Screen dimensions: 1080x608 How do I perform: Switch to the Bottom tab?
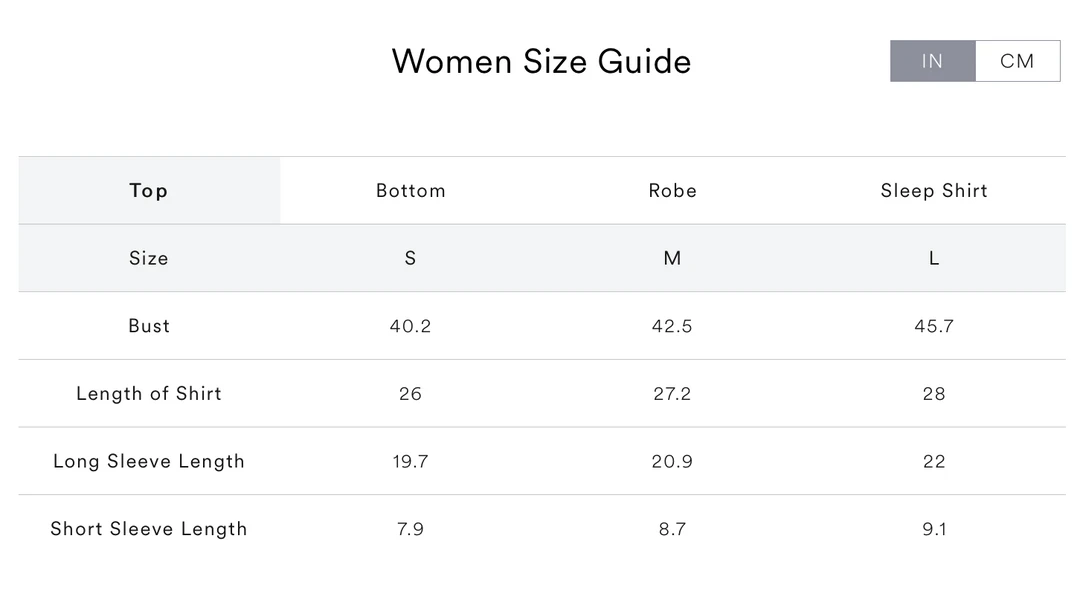tap(411, 191)
